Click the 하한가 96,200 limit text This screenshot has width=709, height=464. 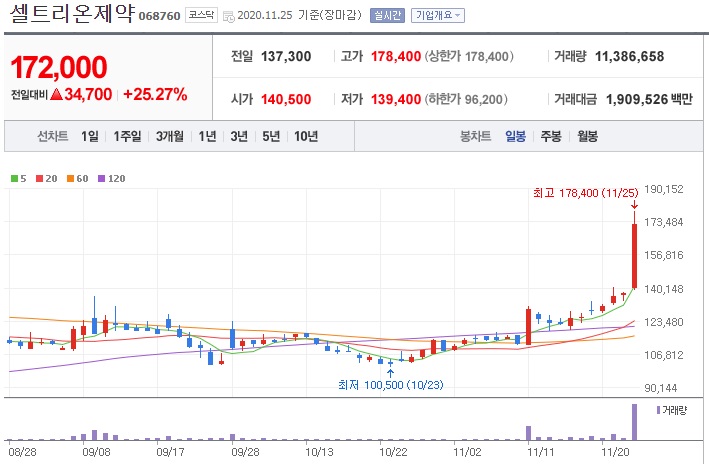tap(465, 99)
